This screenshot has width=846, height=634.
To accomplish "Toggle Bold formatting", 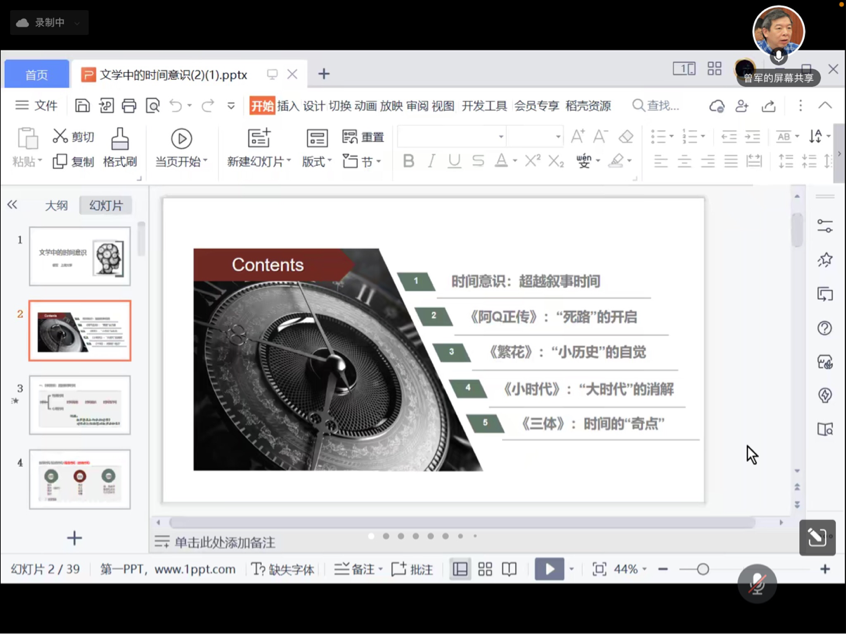I will click(408, 161).
